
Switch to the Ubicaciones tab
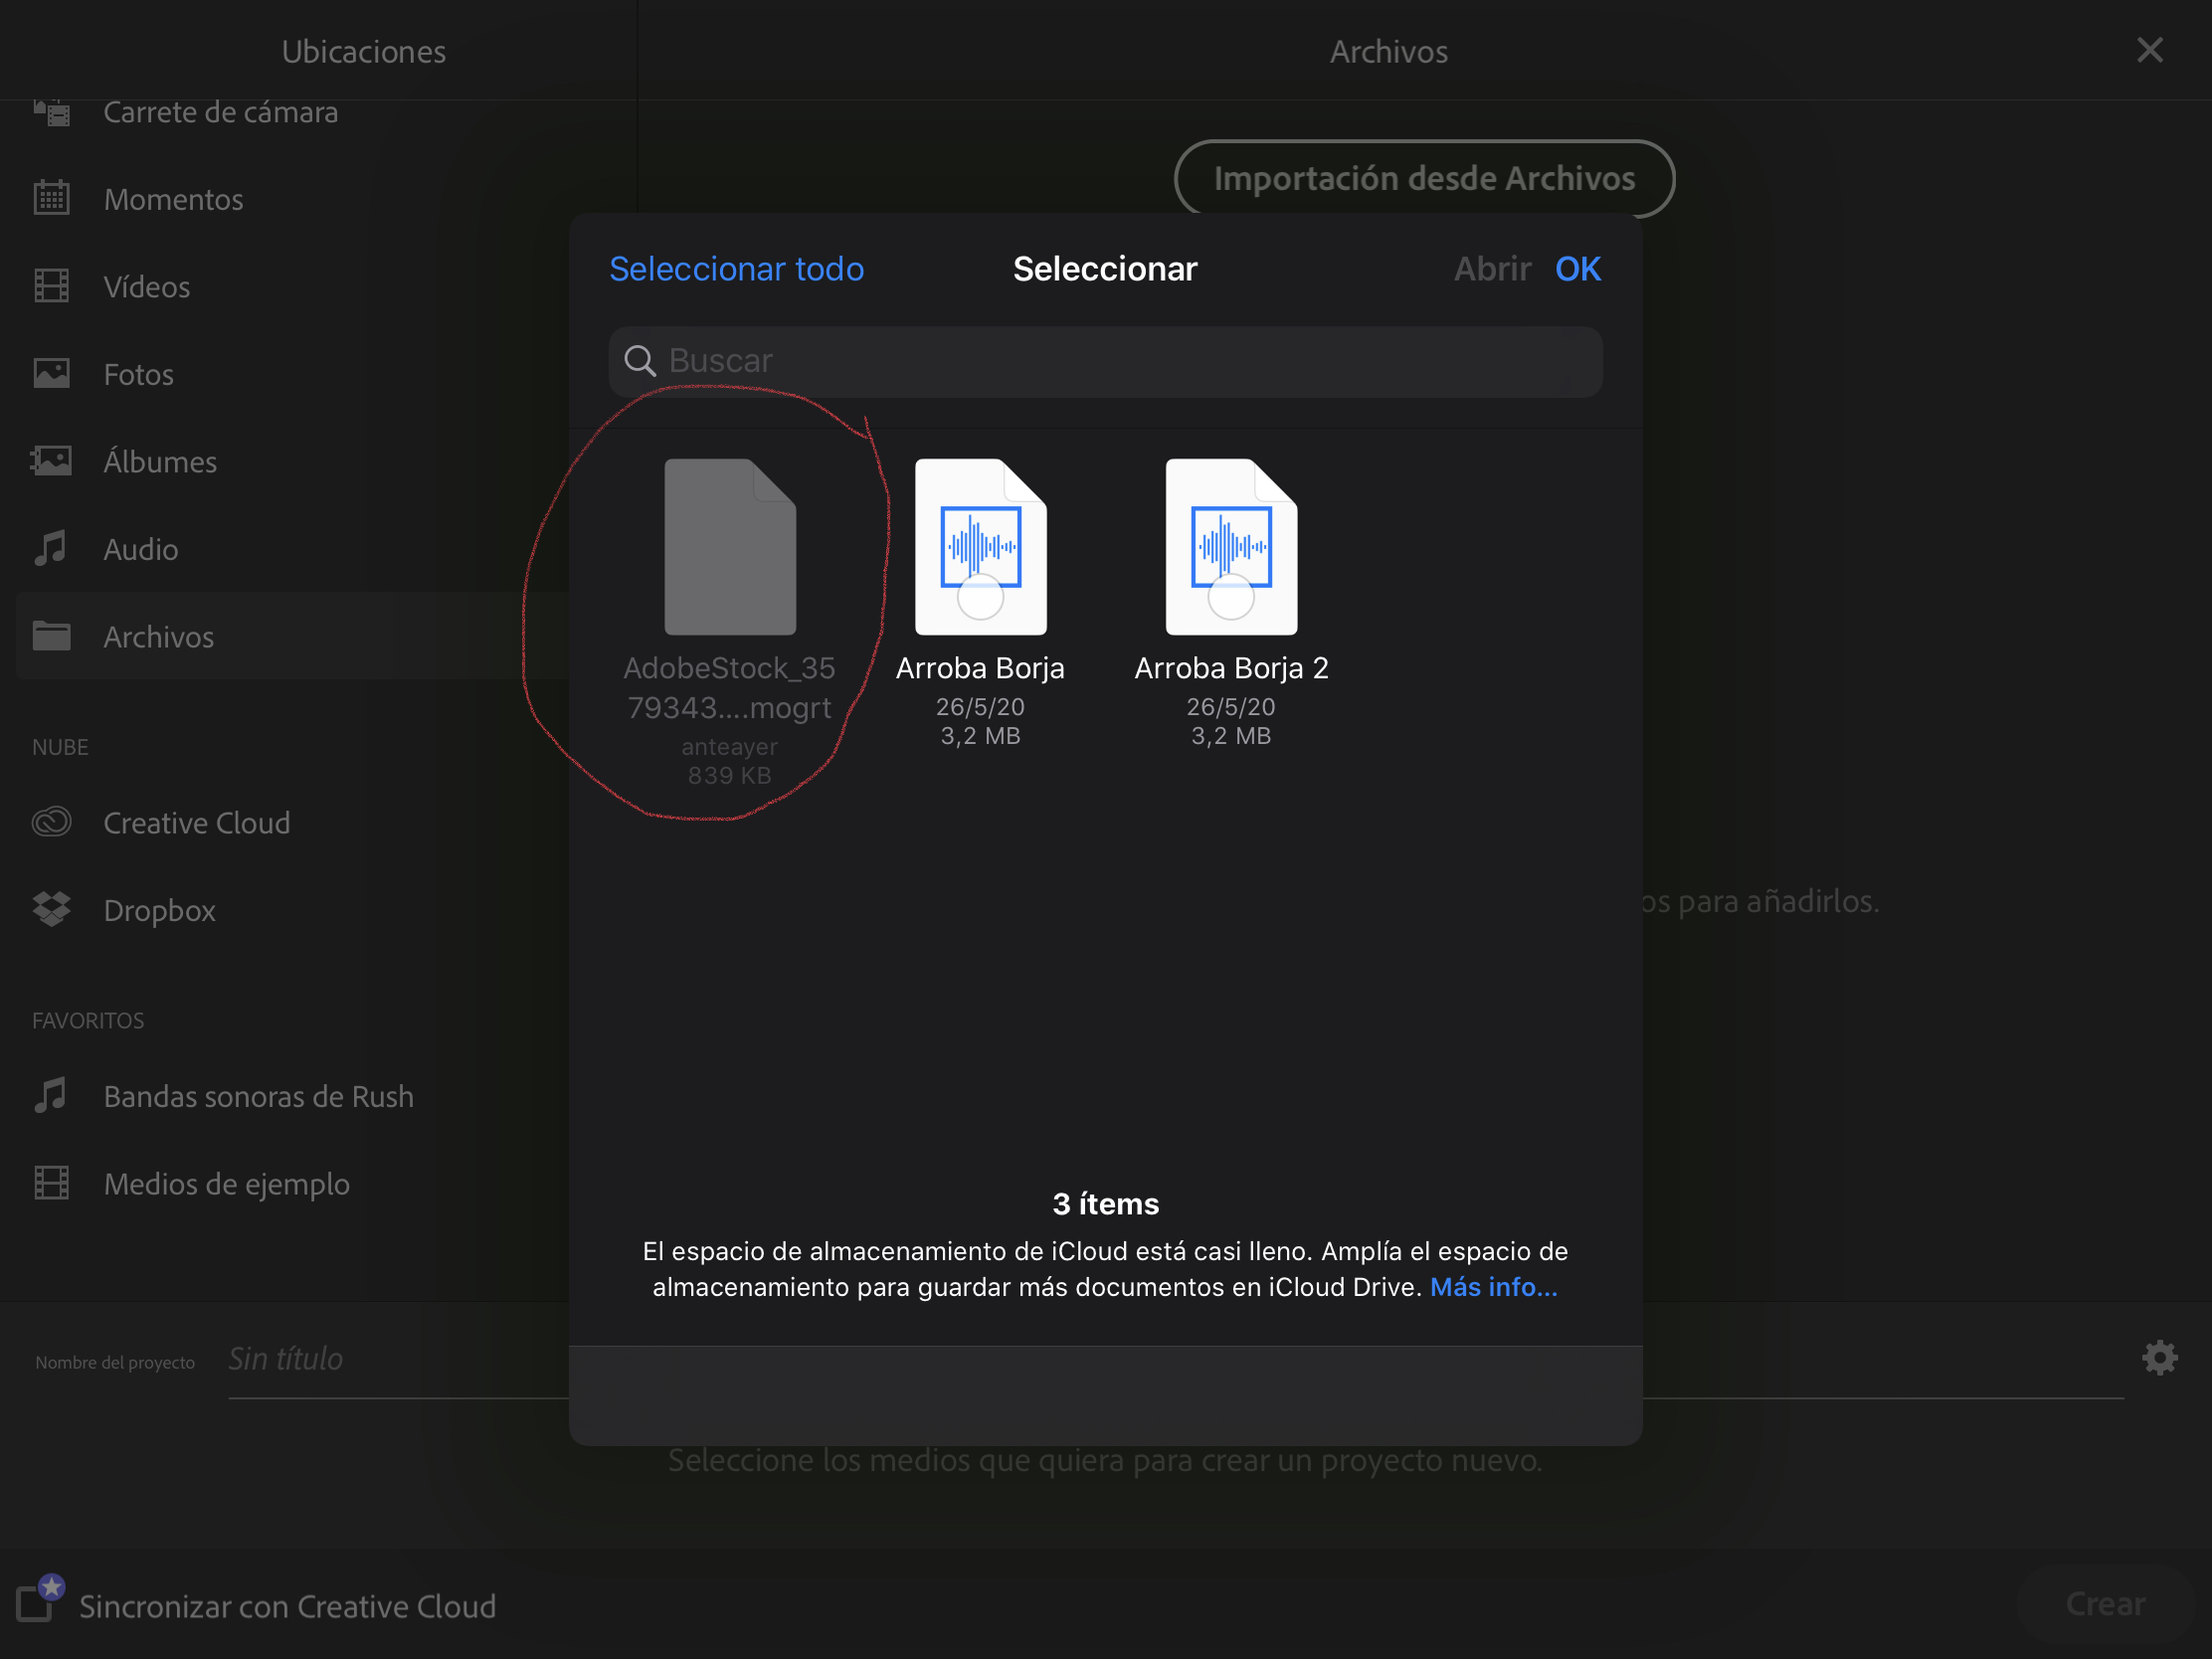(x=363, y=51)
